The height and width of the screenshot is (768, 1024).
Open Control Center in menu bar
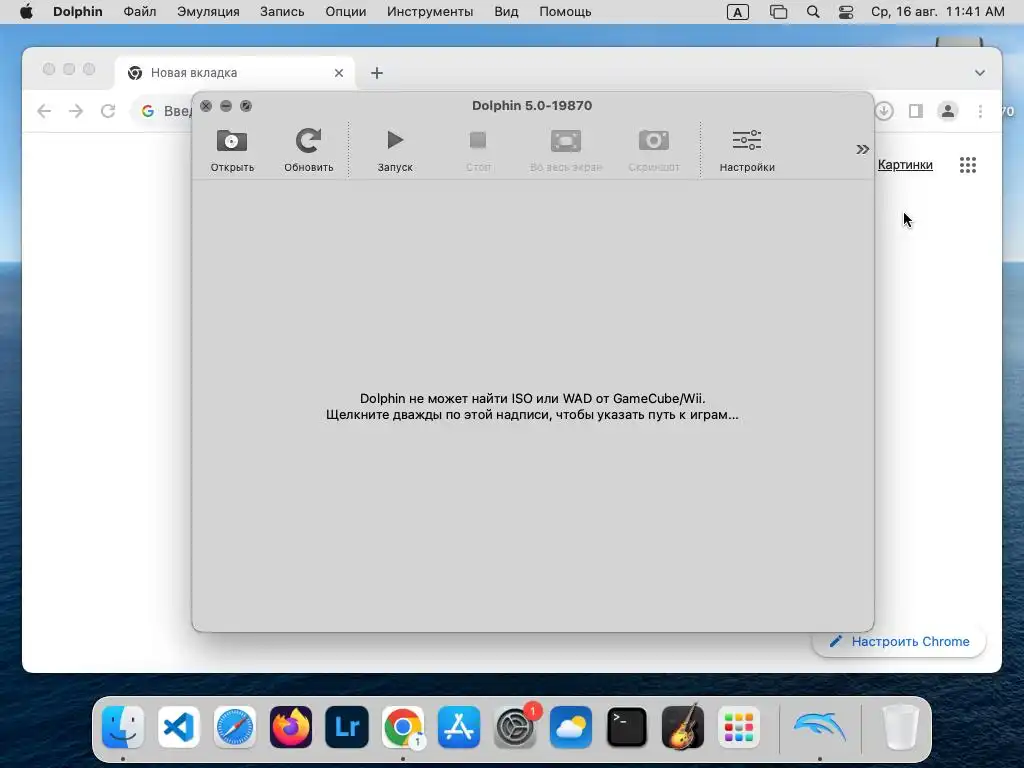[846, 12]
